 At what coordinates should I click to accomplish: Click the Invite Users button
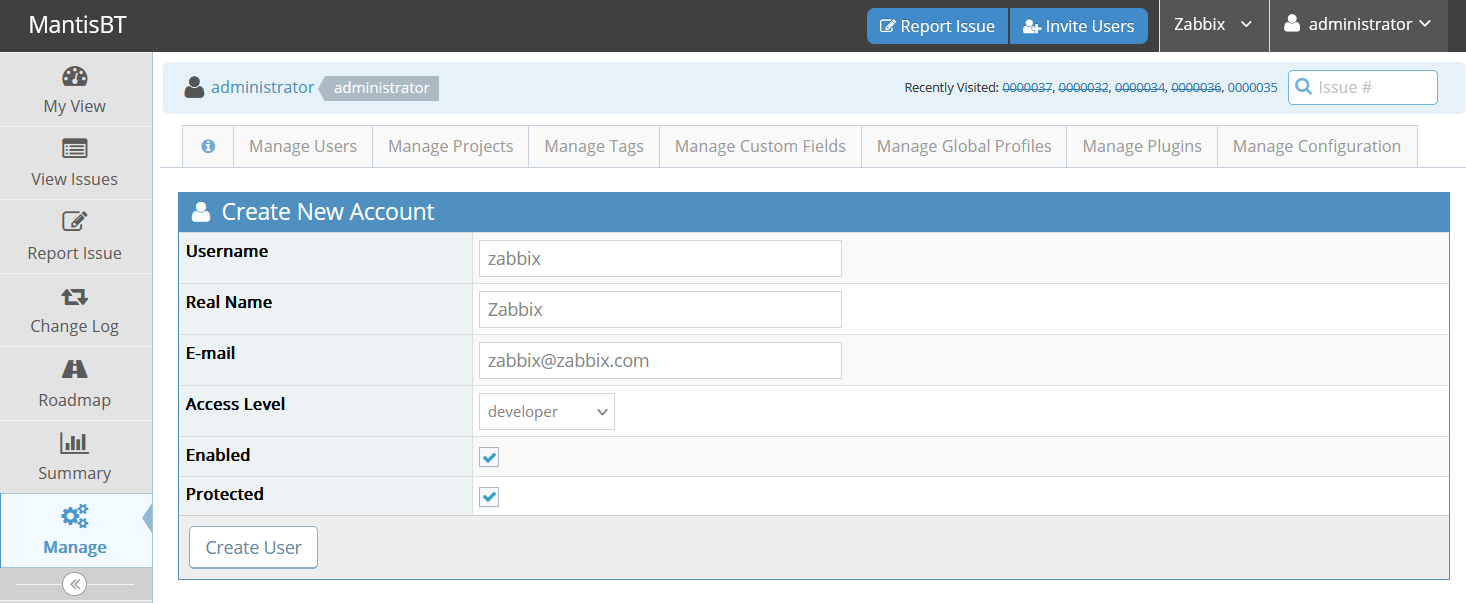click(1078, 26)
